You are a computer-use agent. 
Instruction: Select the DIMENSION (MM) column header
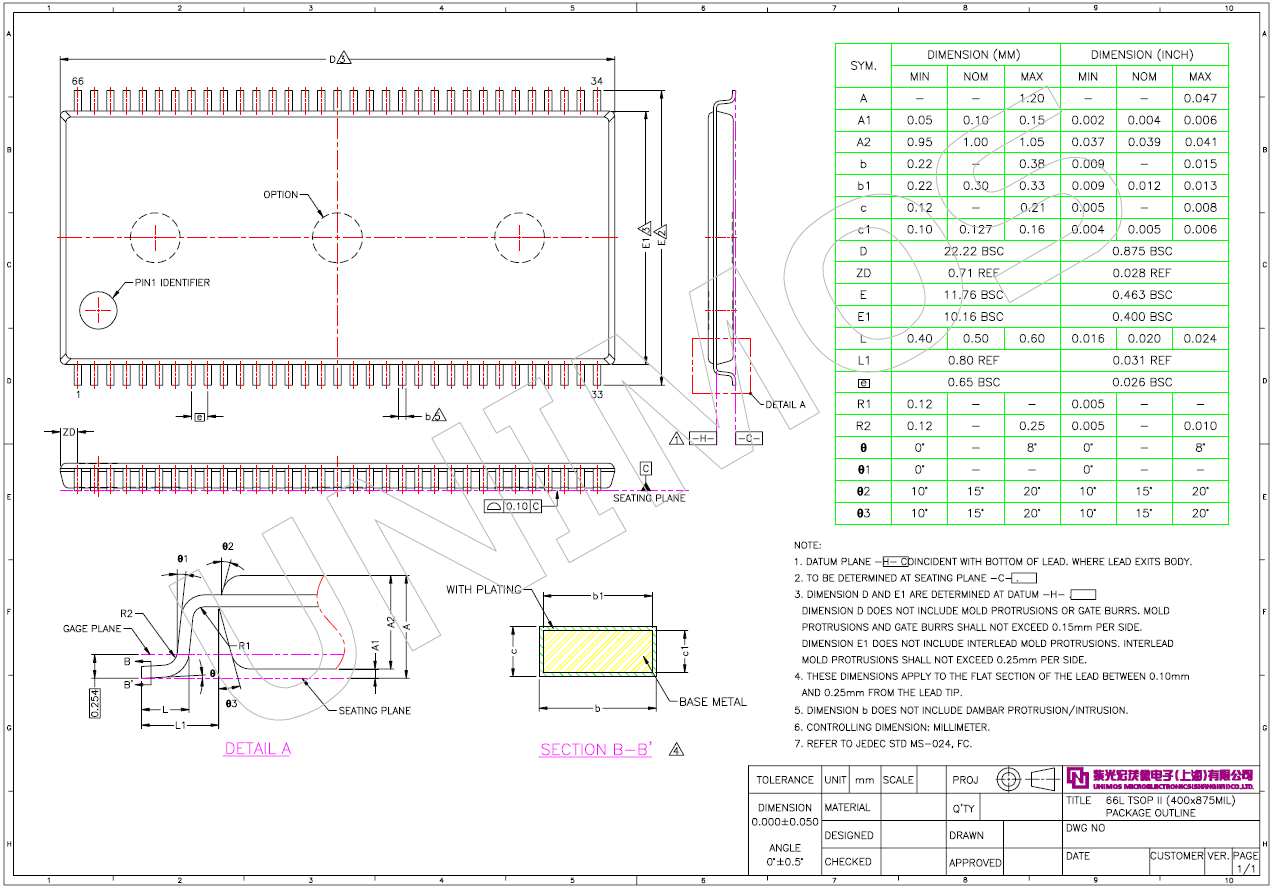coord(975,55)
